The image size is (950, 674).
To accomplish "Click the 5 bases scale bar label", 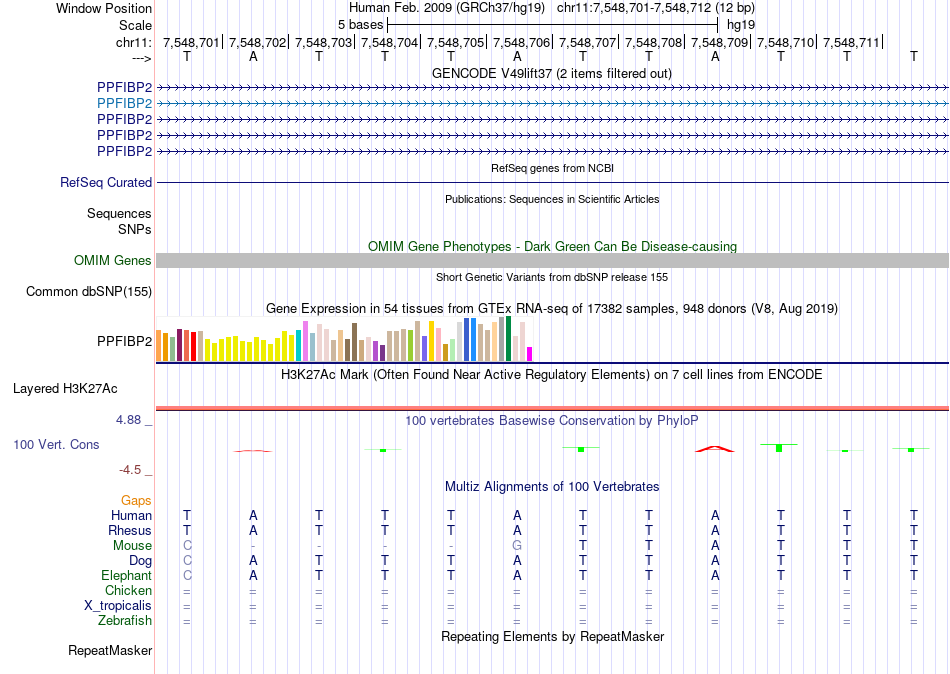I will (360, 25).
